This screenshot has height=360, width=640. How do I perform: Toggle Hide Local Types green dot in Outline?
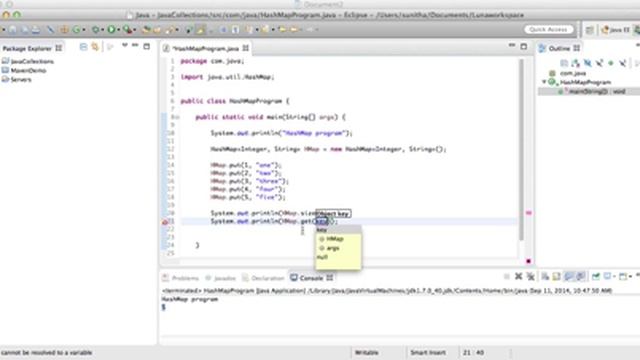[x=611, y=63]
